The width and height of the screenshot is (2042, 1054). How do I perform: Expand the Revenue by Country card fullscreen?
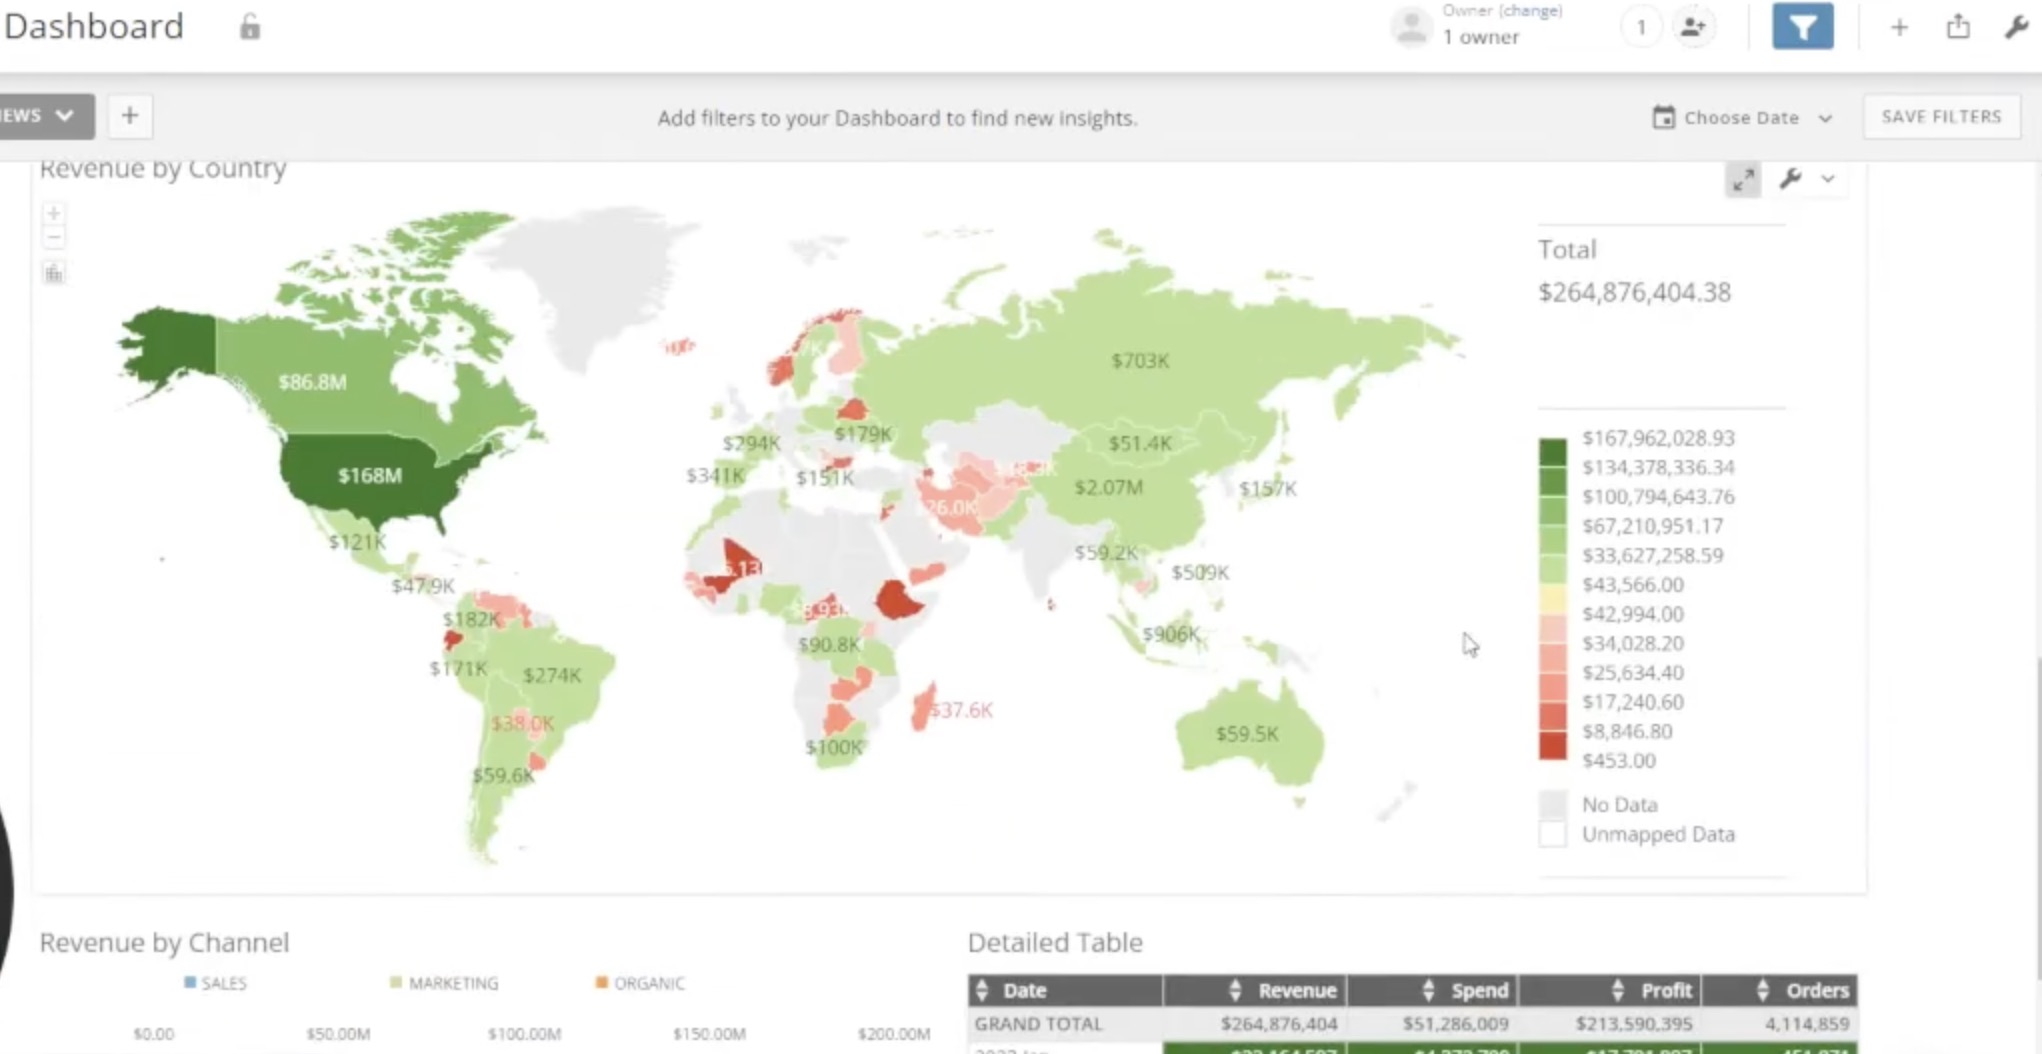point(1743,180)
